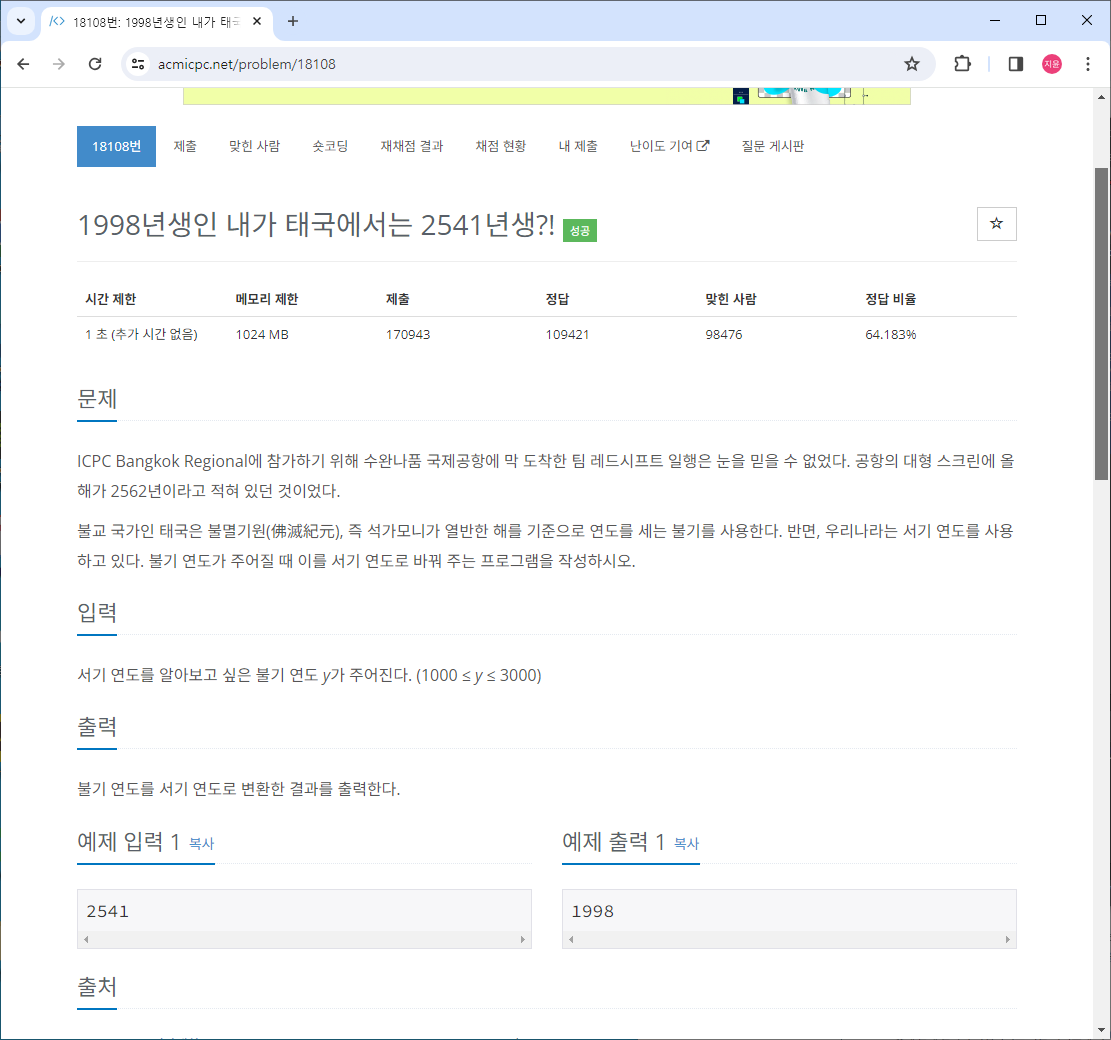
Task: Open the Chrome three-dot menu
Action: click(1088, 63)
